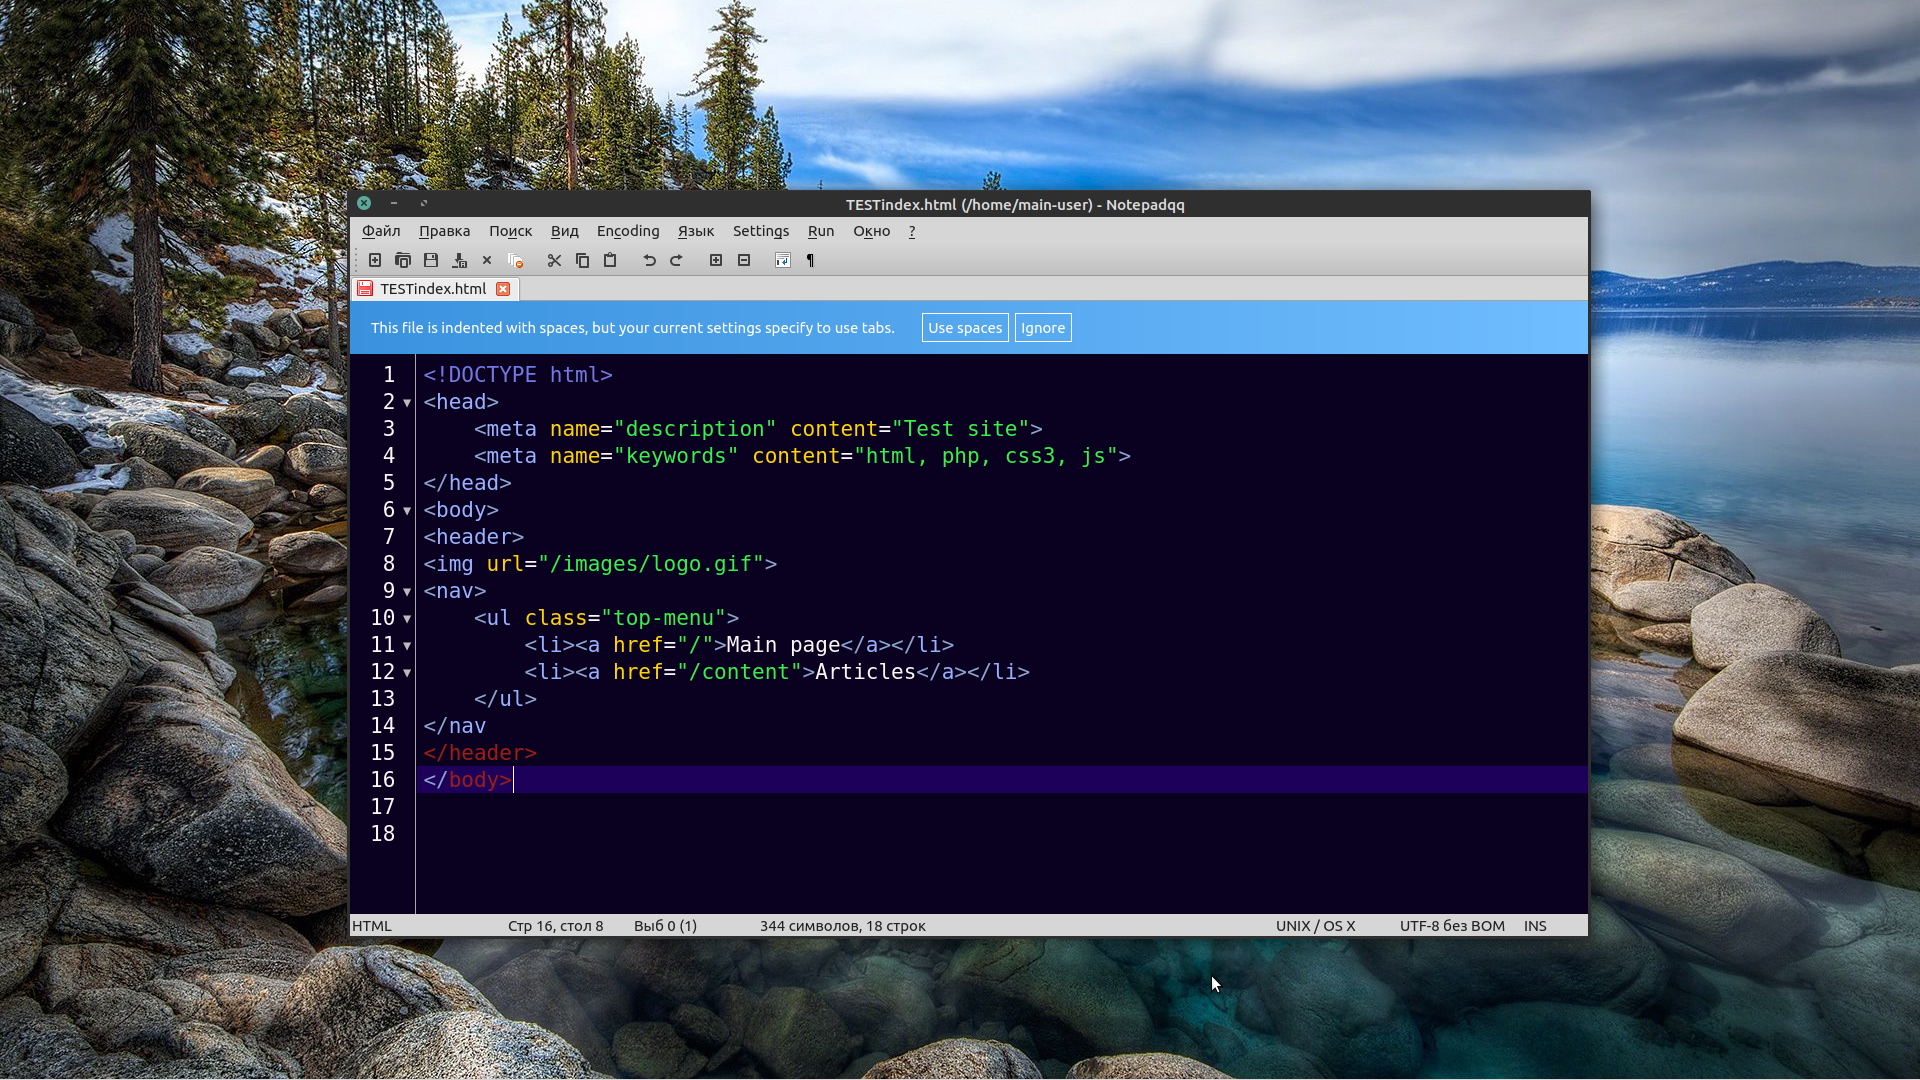Image resolution: width=1920 pixels, height=1080 pixels.
Task: Click the UTF-8 без BOM encoding indicator
Action: click(x=1452, y=926)
